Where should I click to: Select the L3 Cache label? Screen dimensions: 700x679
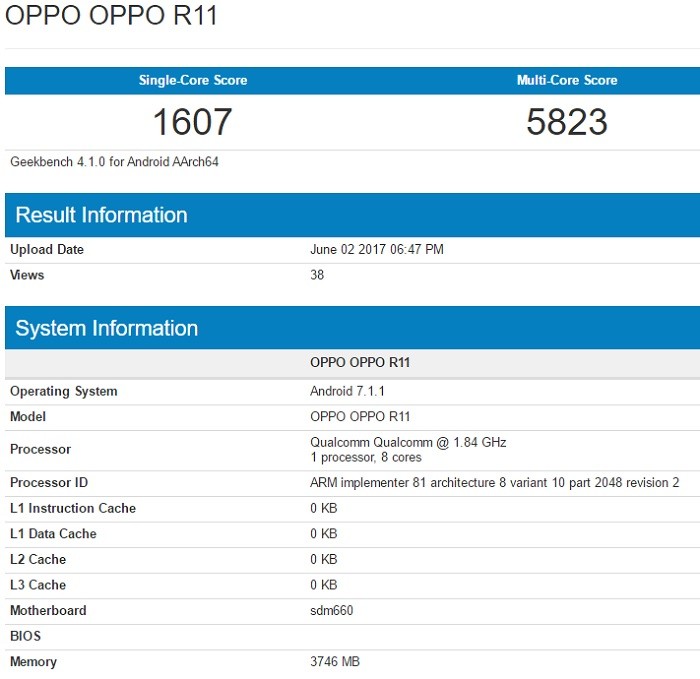tap(38, 585)
